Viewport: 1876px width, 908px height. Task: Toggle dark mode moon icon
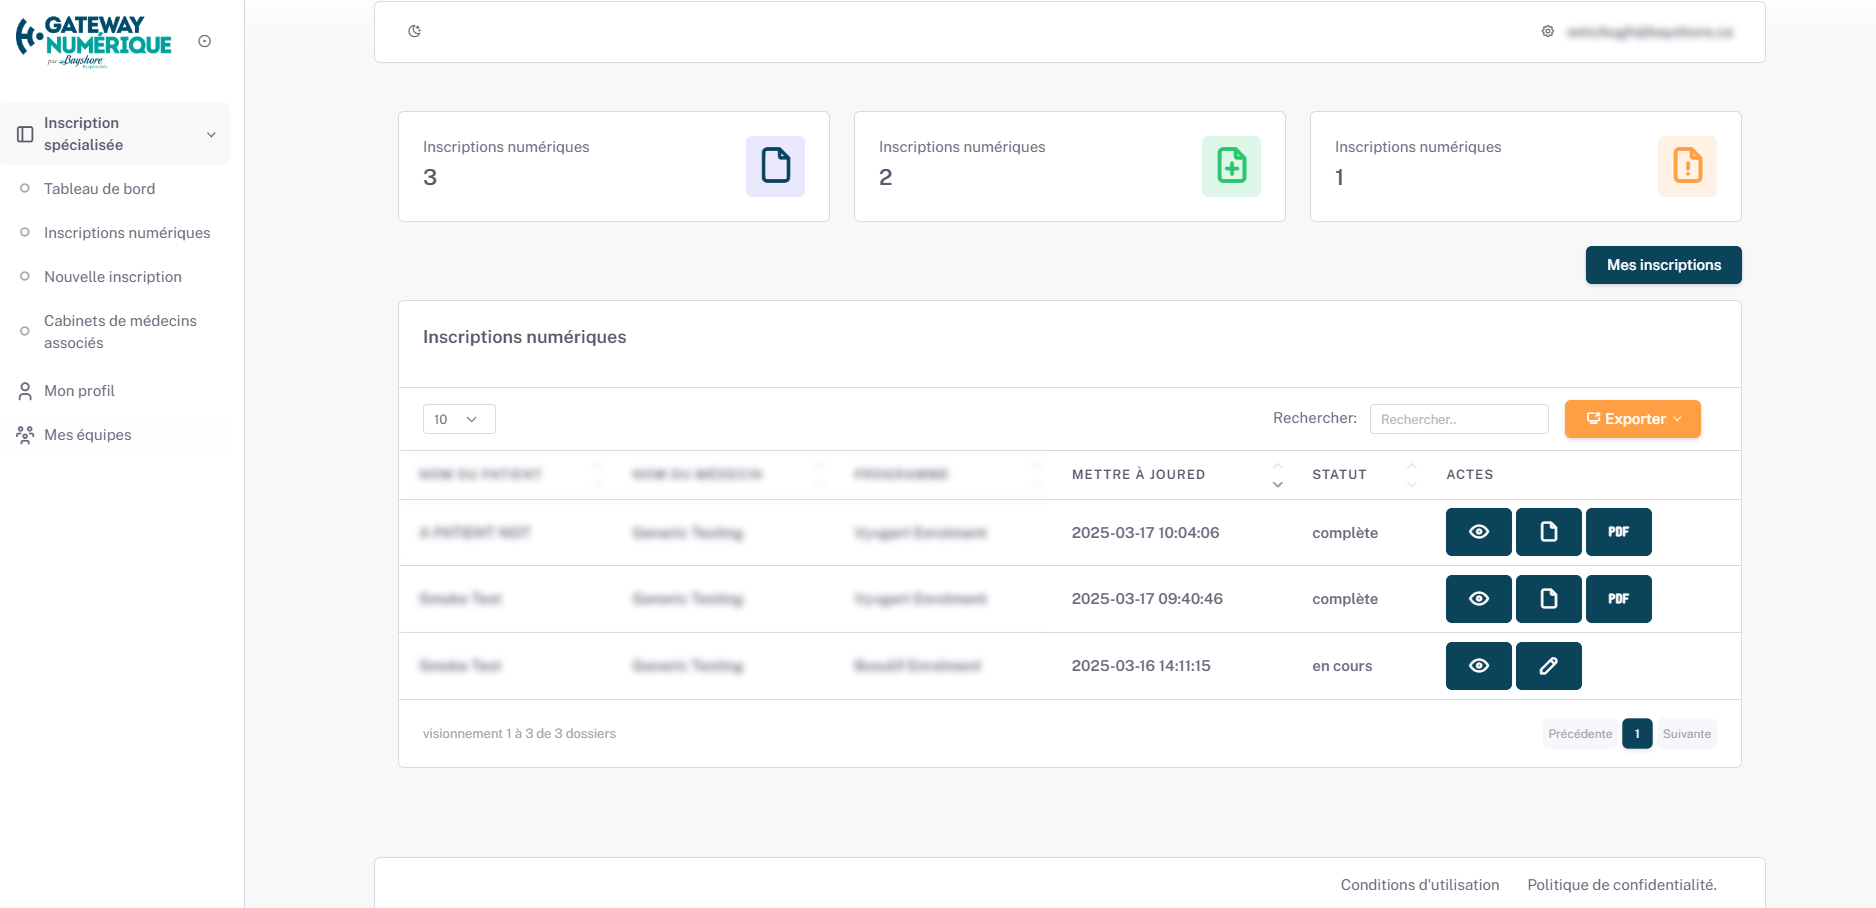415,31
